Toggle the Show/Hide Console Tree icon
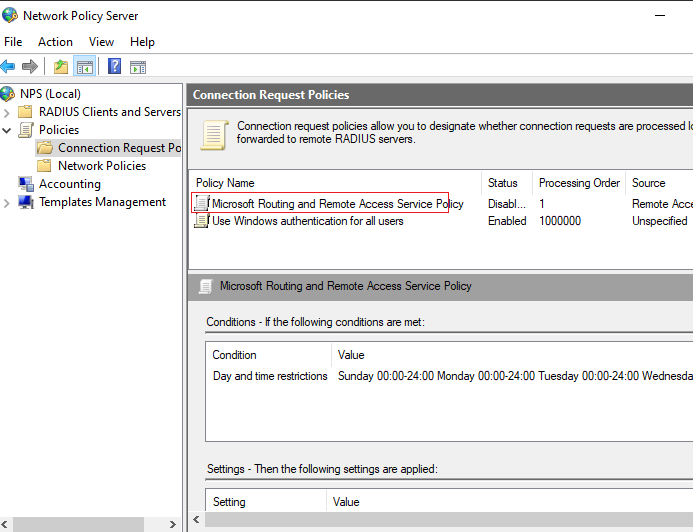This screenshot has height=532, width=693. coord(84,67)
